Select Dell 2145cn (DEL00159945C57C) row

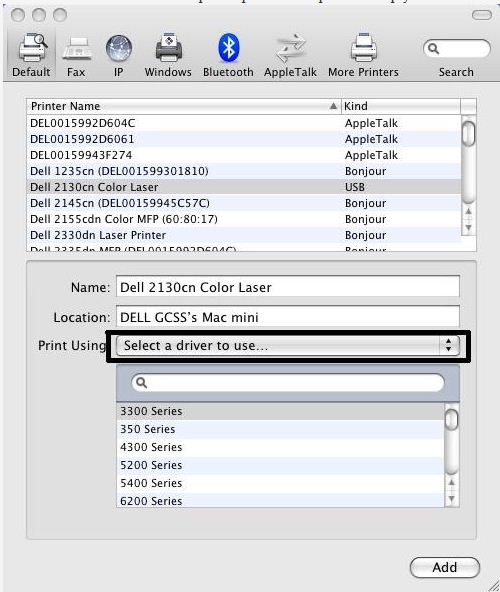pos(244,203)
